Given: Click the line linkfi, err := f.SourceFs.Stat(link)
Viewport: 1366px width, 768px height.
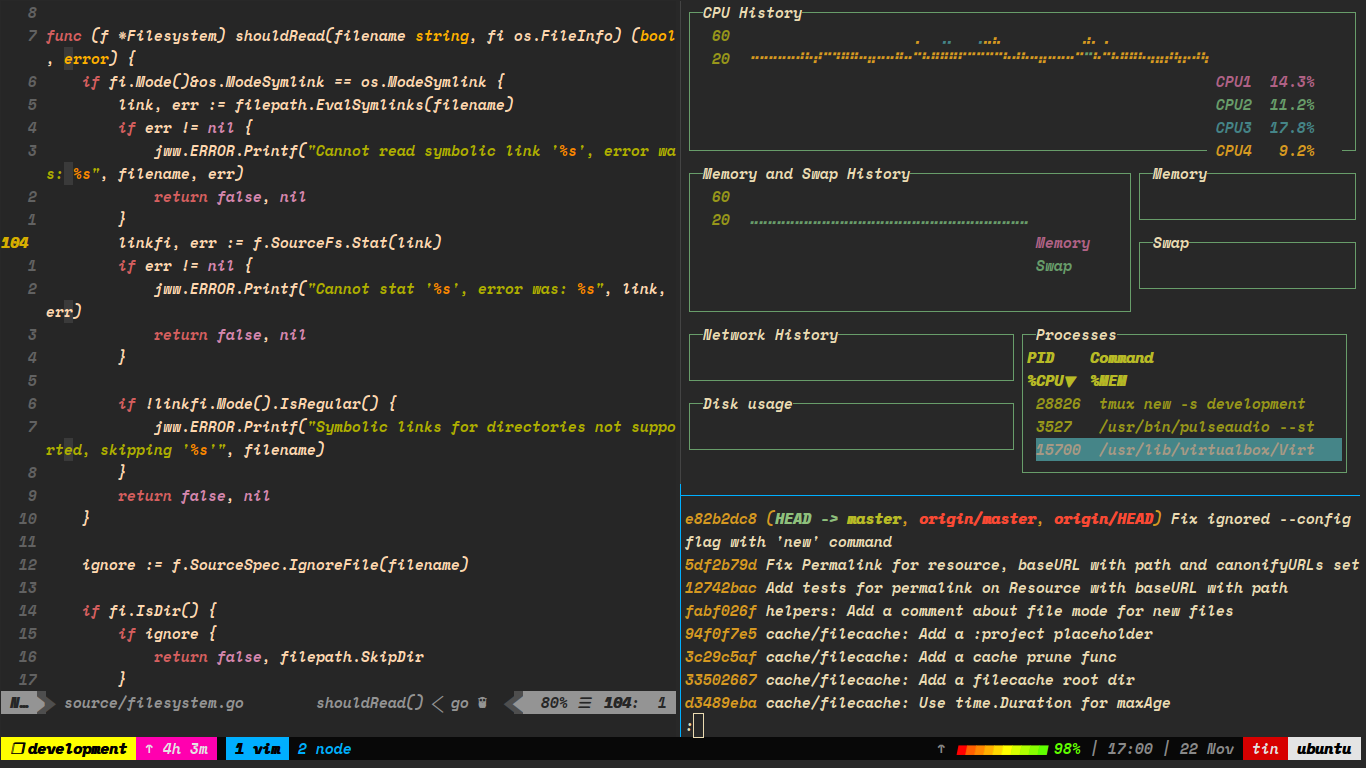Looking at the screenshot, I should pos(280,243).
